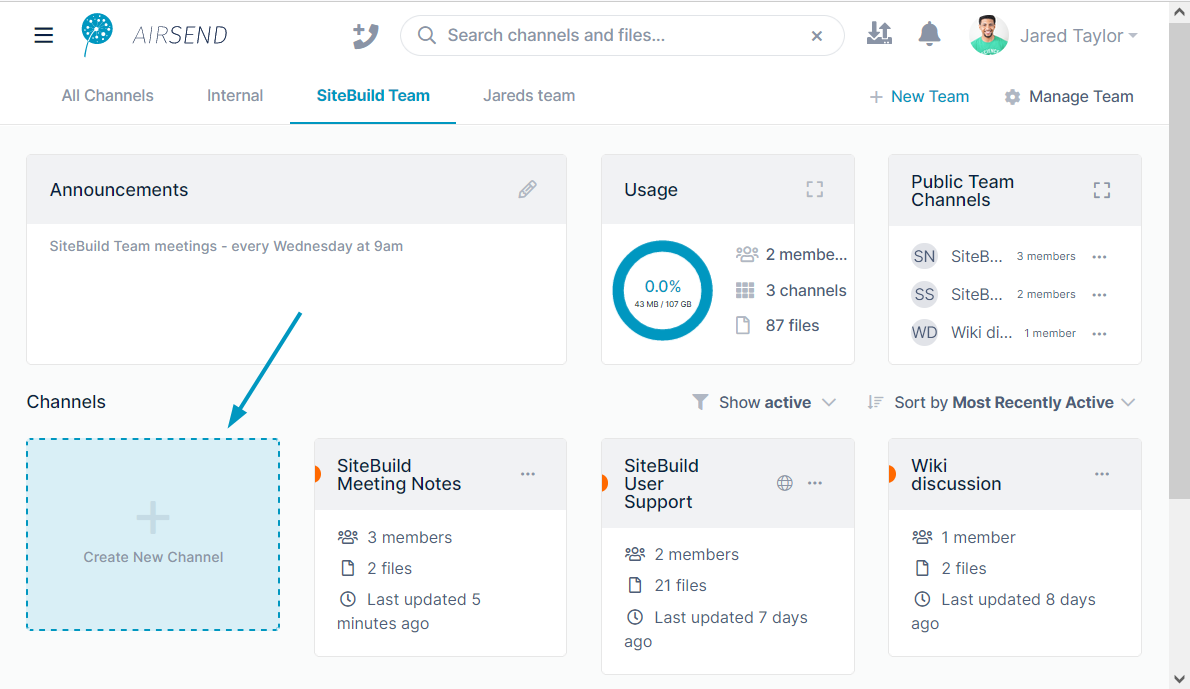The width and height of the screenshot is (1190, 689).
Task: Expand the Public Team Channels panel
Action: click(x=1102, y=190)
